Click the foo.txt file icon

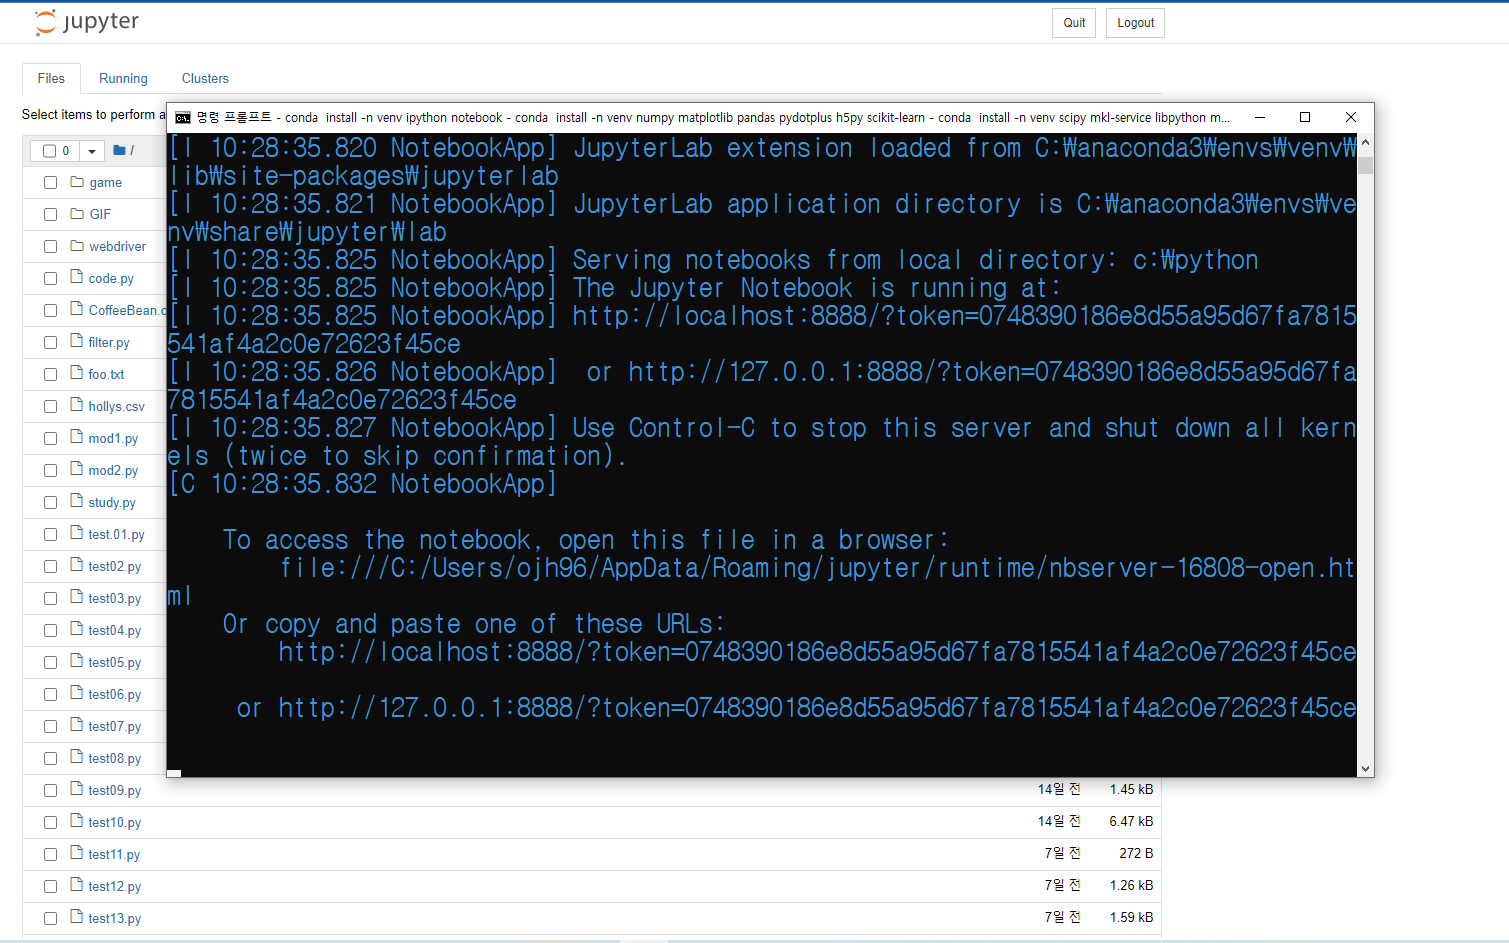coord(77,374)
